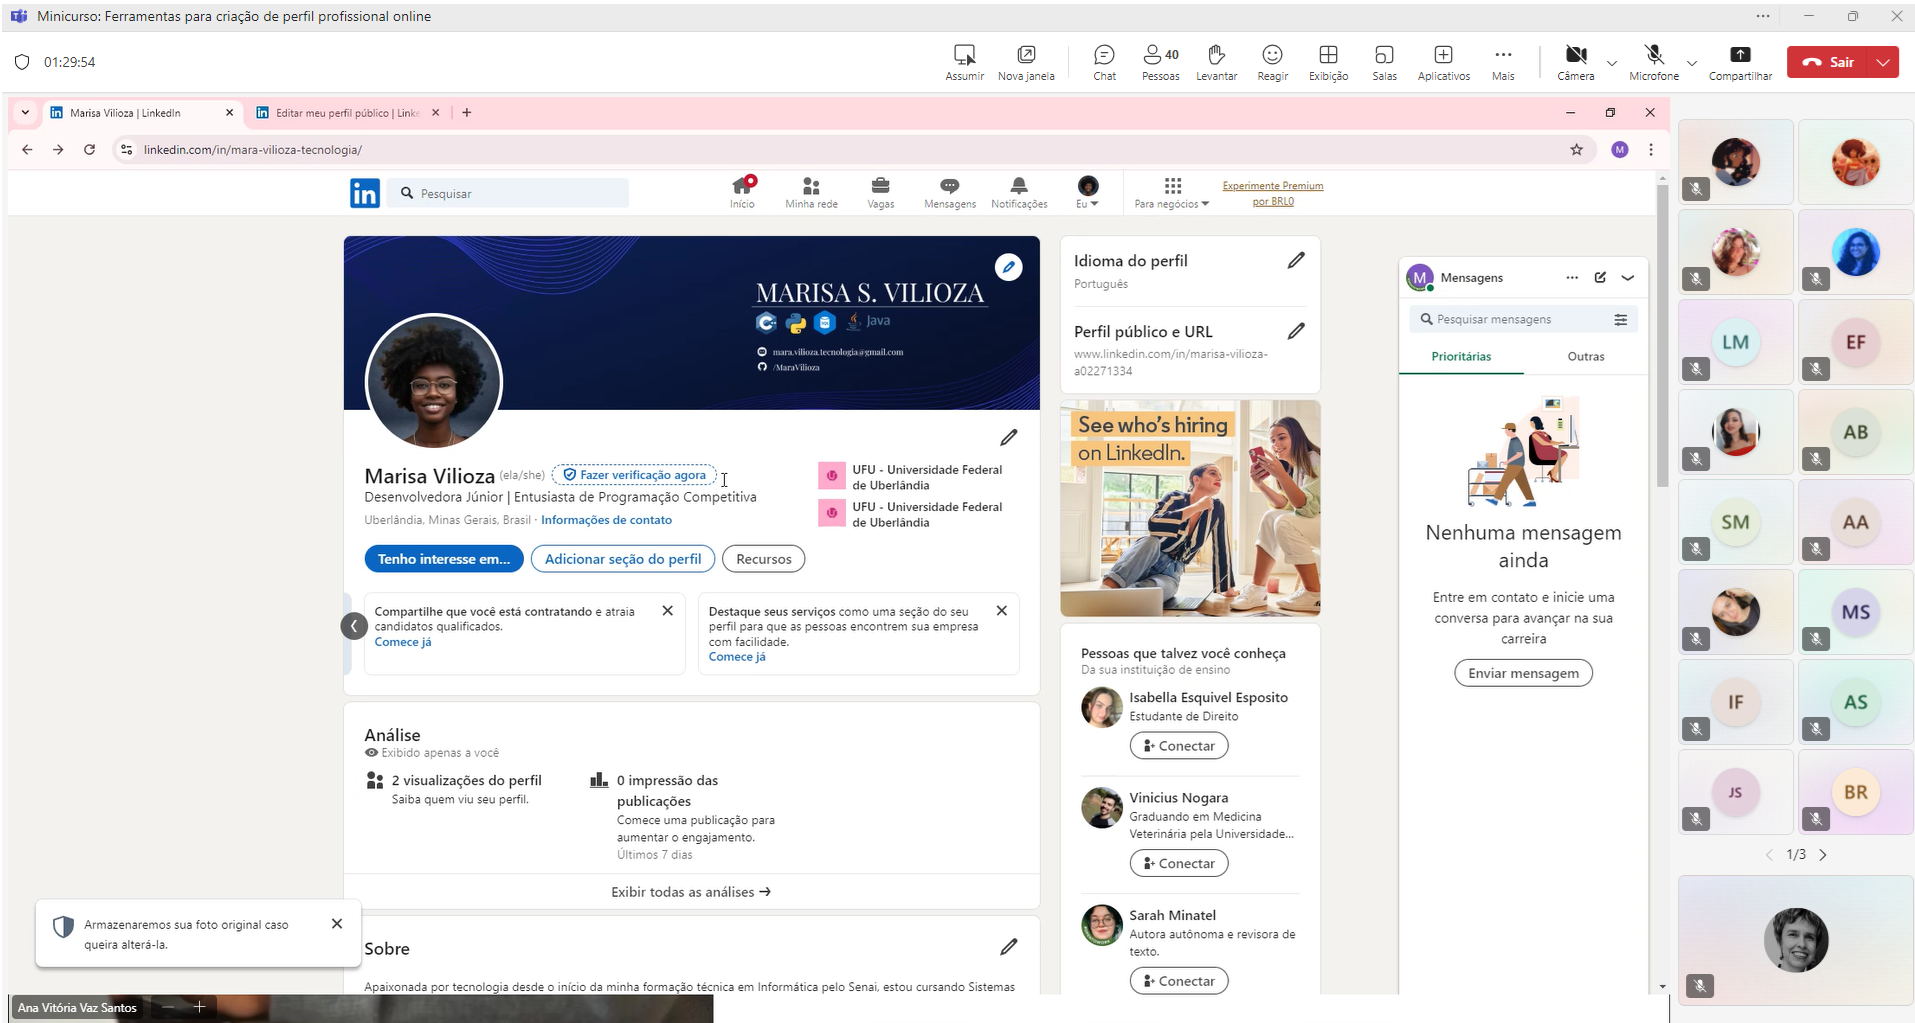Share screen with Compartilhar

click(x=1740, y=62)
